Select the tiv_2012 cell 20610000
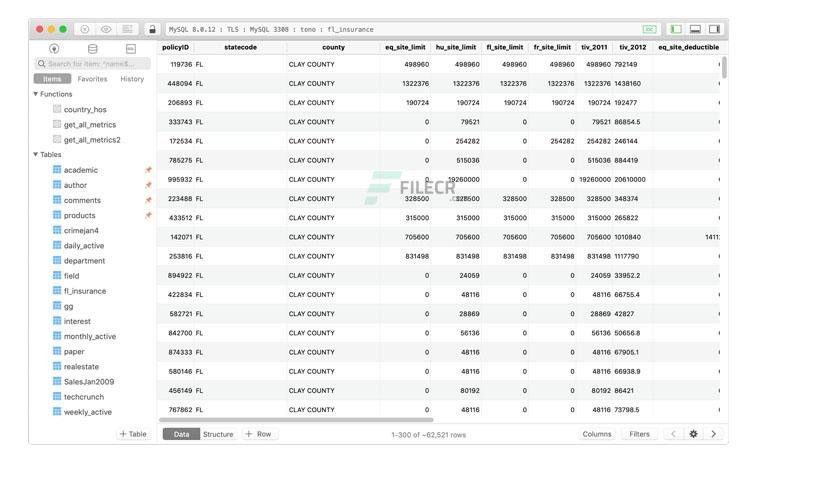836x484 pixels. [632, 180]
